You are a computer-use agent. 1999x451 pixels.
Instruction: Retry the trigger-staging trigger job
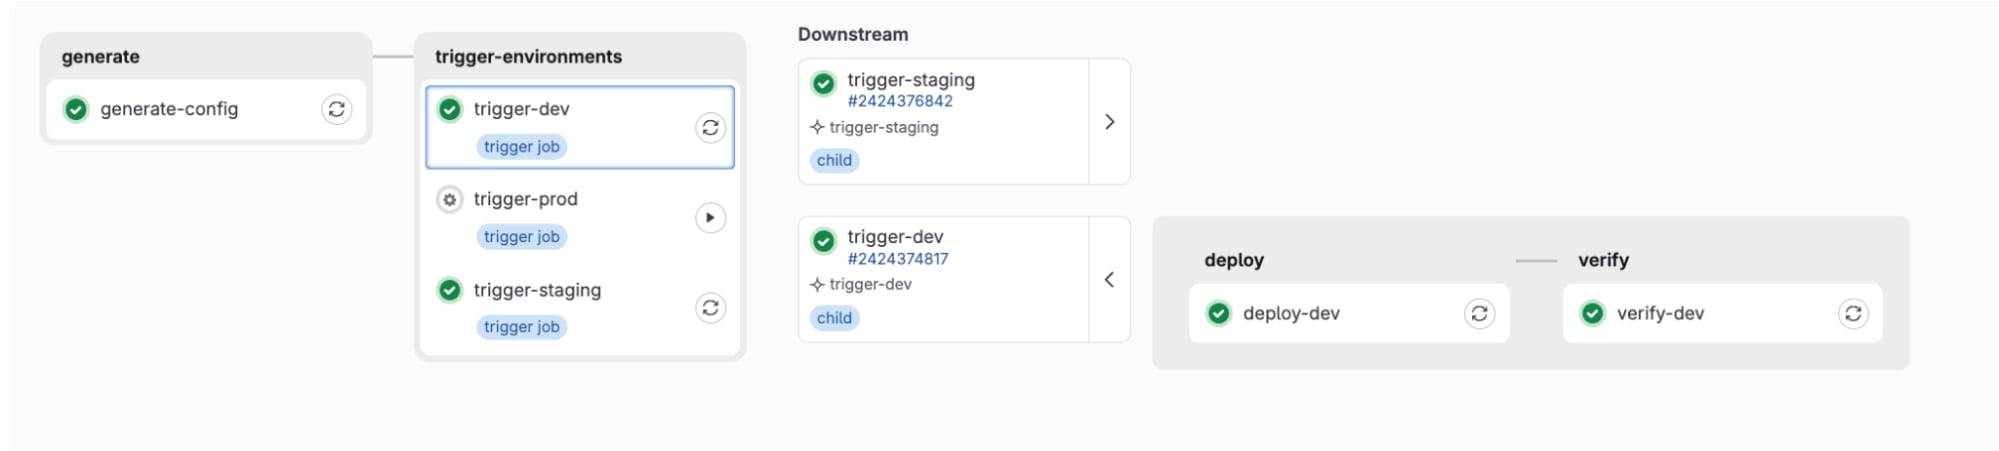pos(710,308)
